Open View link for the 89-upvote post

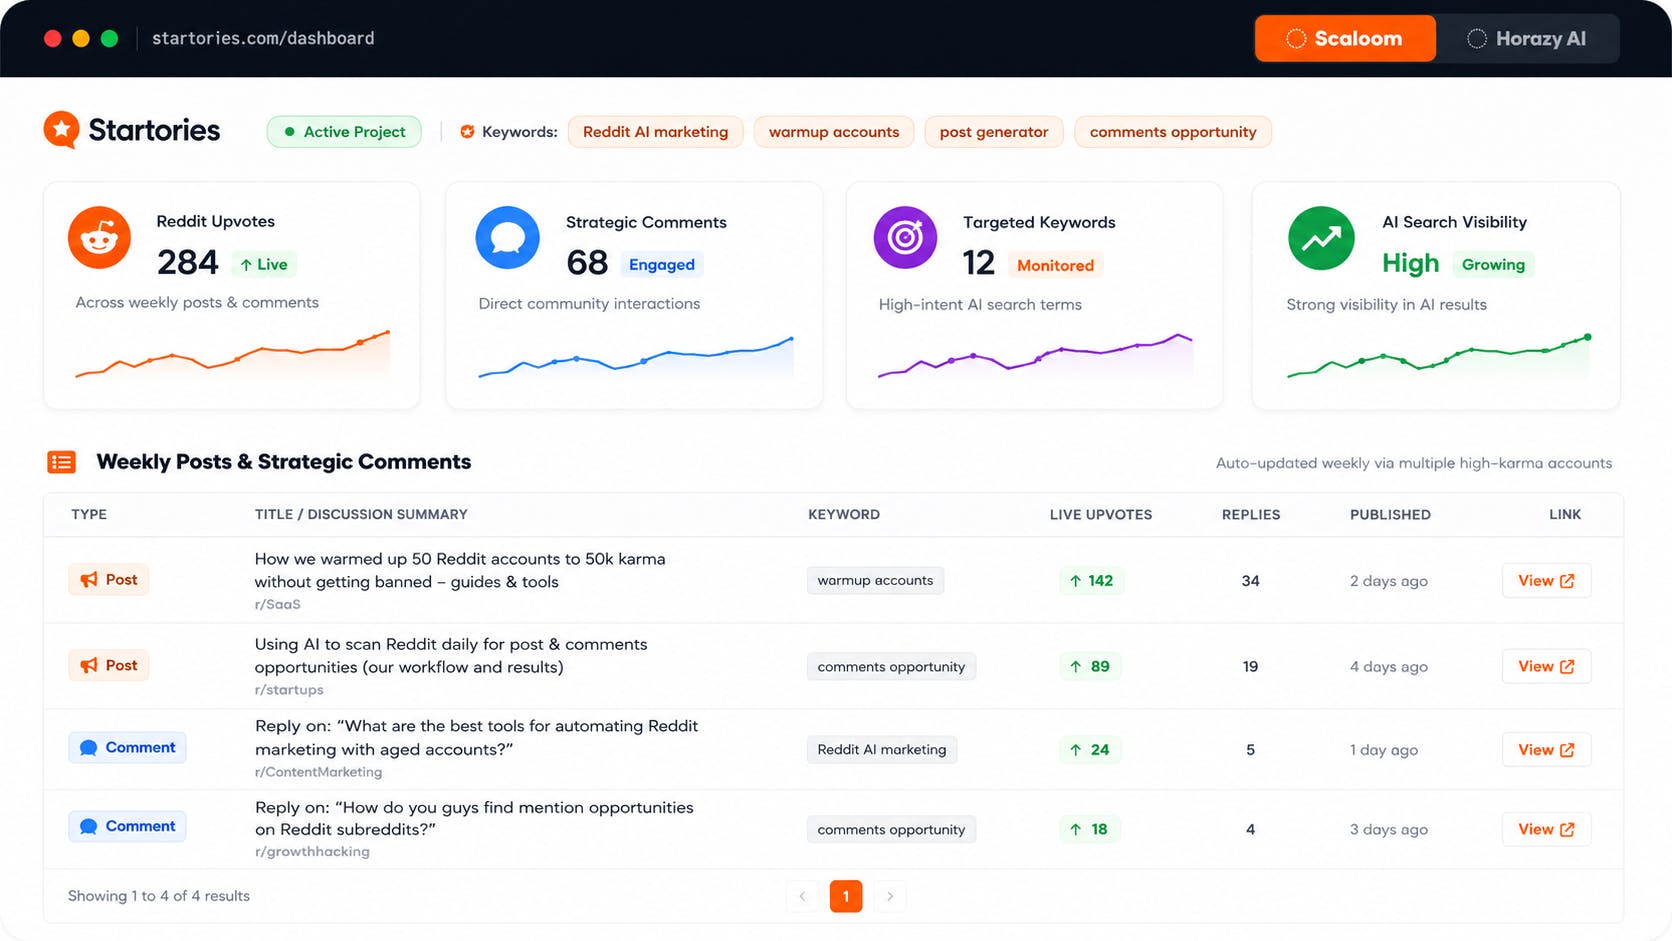pyautogui.click(x=1546, y=667)
